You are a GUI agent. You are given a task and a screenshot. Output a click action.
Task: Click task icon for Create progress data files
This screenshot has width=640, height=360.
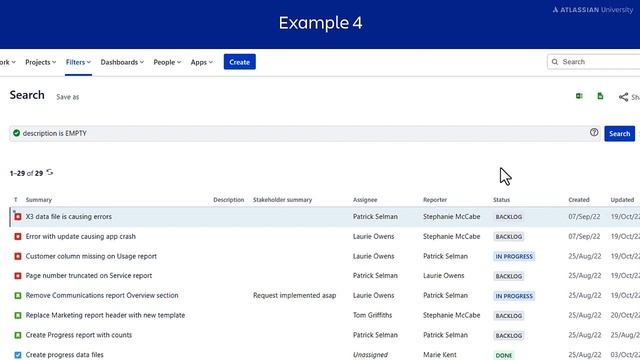(x=18, y=355)
